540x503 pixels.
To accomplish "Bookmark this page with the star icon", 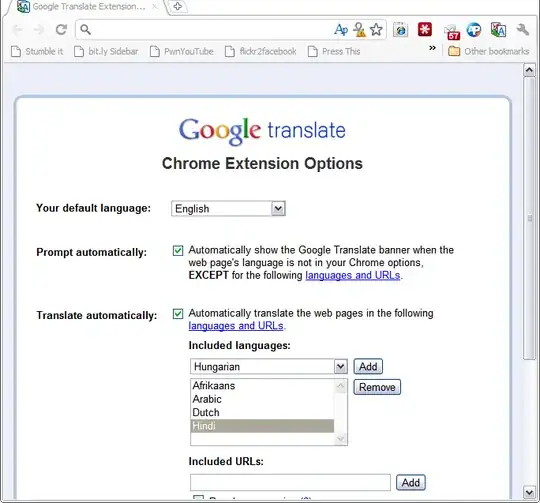I will coord(376,30).
